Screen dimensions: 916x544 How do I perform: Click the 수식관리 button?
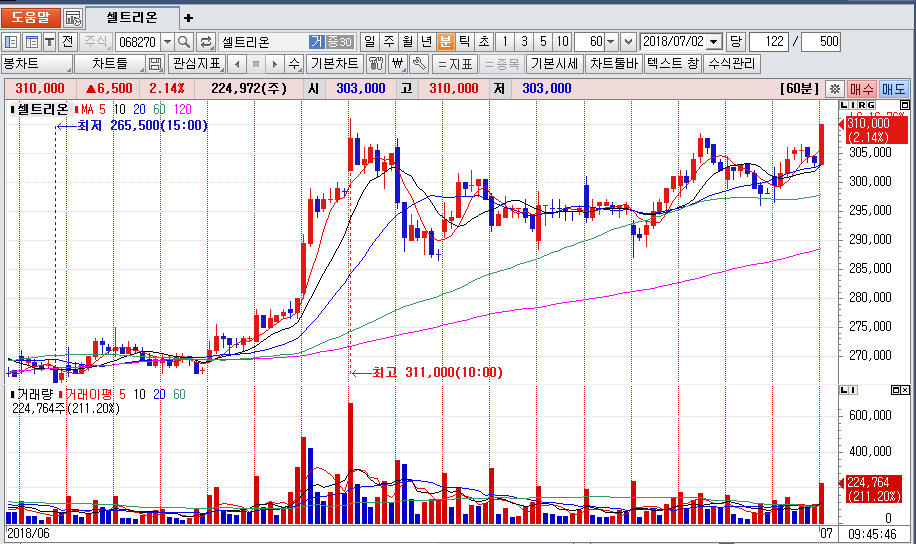732,64
